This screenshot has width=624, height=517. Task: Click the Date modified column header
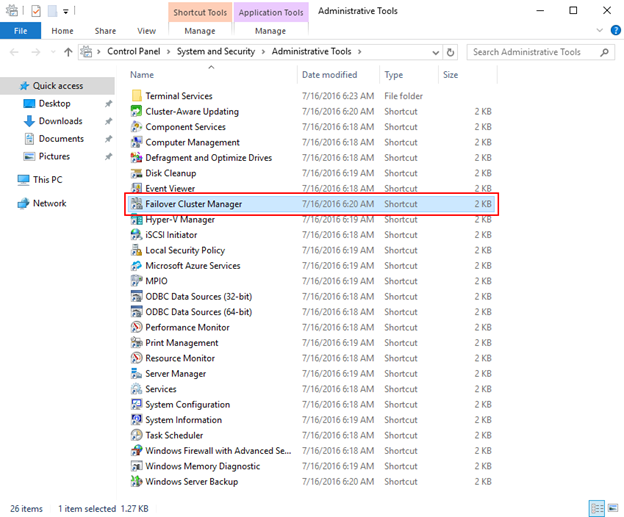point(329,75)
